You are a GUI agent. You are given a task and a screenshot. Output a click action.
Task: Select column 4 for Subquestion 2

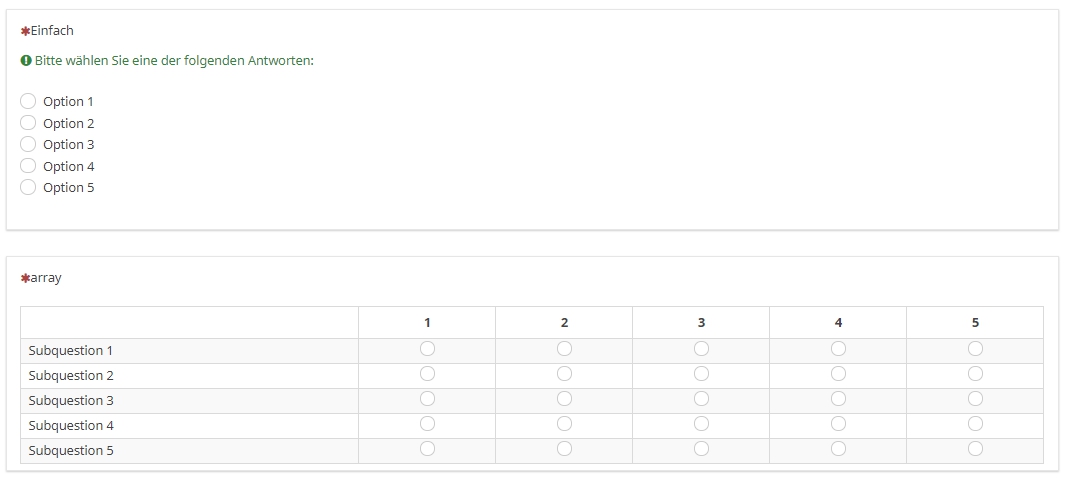click(x=838, y=374)
